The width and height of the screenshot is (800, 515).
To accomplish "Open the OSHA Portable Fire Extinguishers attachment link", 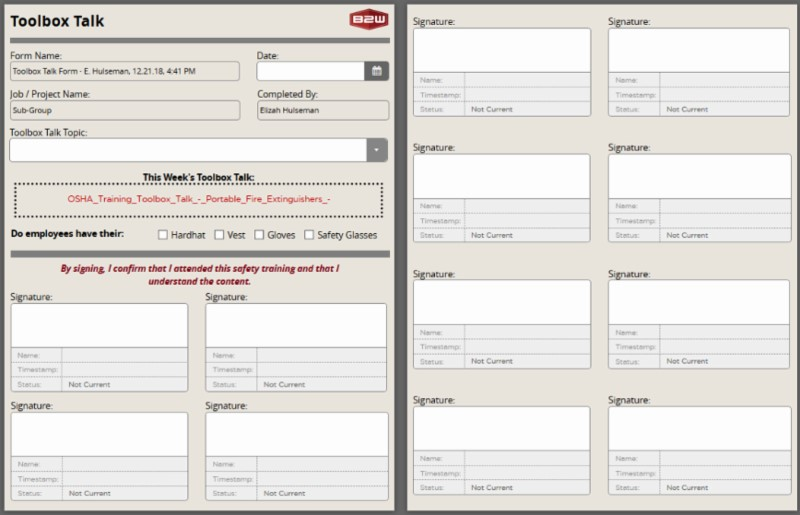I will [199, 199].
